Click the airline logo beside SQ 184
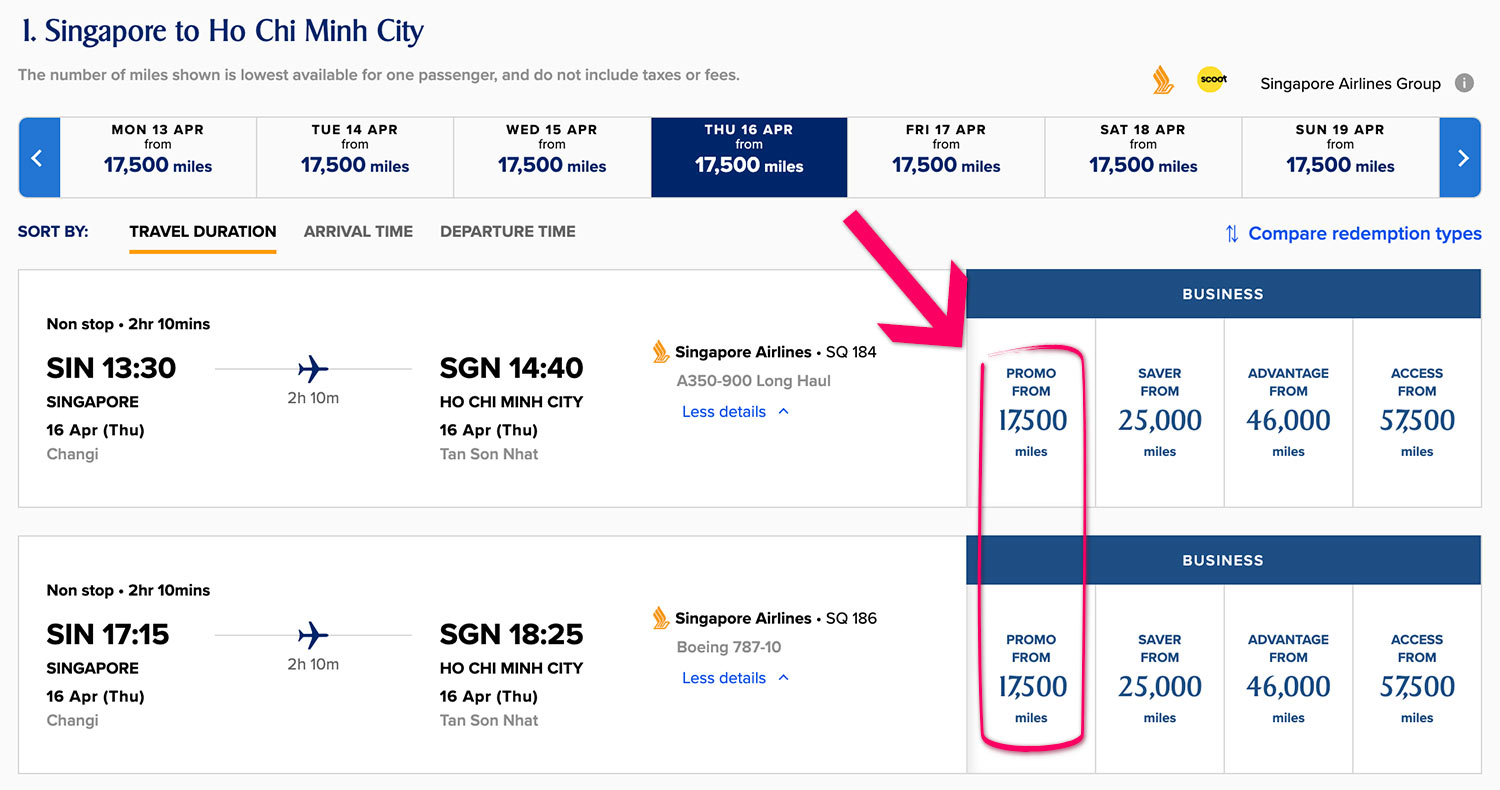The width and height of the screenshot is (1500, 790). [x=661, y=352]
